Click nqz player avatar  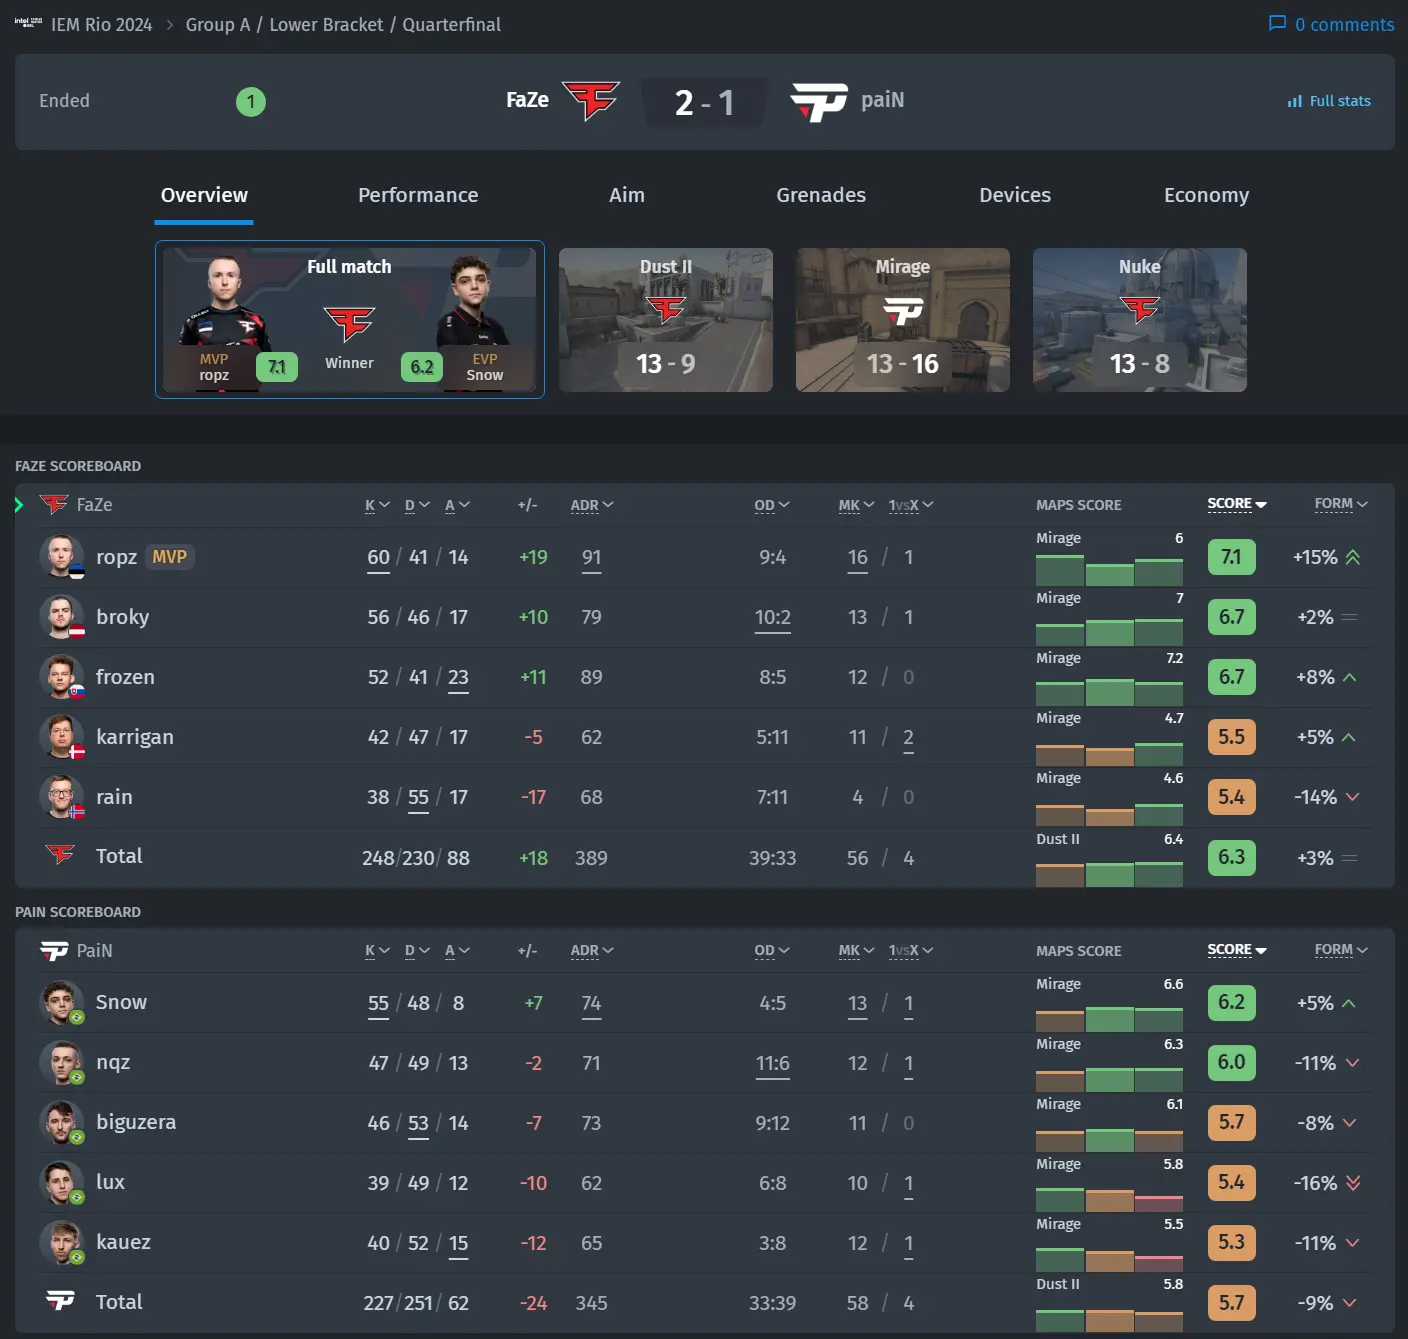click(61, 1062)
